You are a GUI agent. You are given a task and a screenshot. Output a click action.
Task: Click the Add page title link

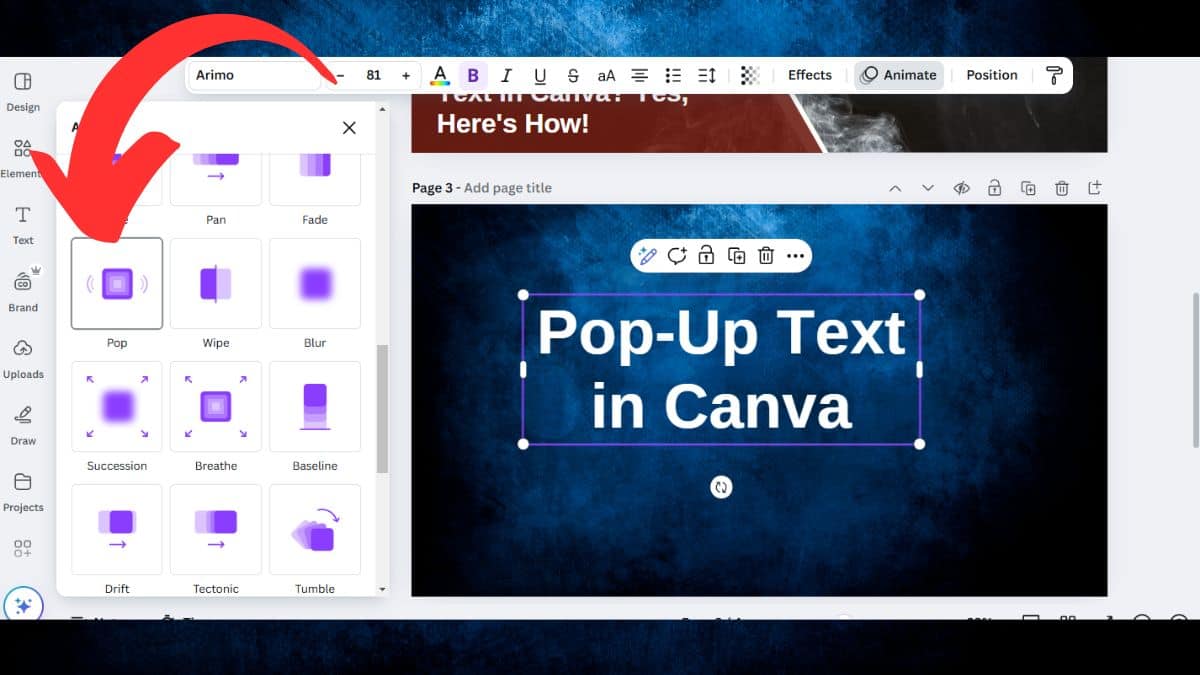[510, 187]
